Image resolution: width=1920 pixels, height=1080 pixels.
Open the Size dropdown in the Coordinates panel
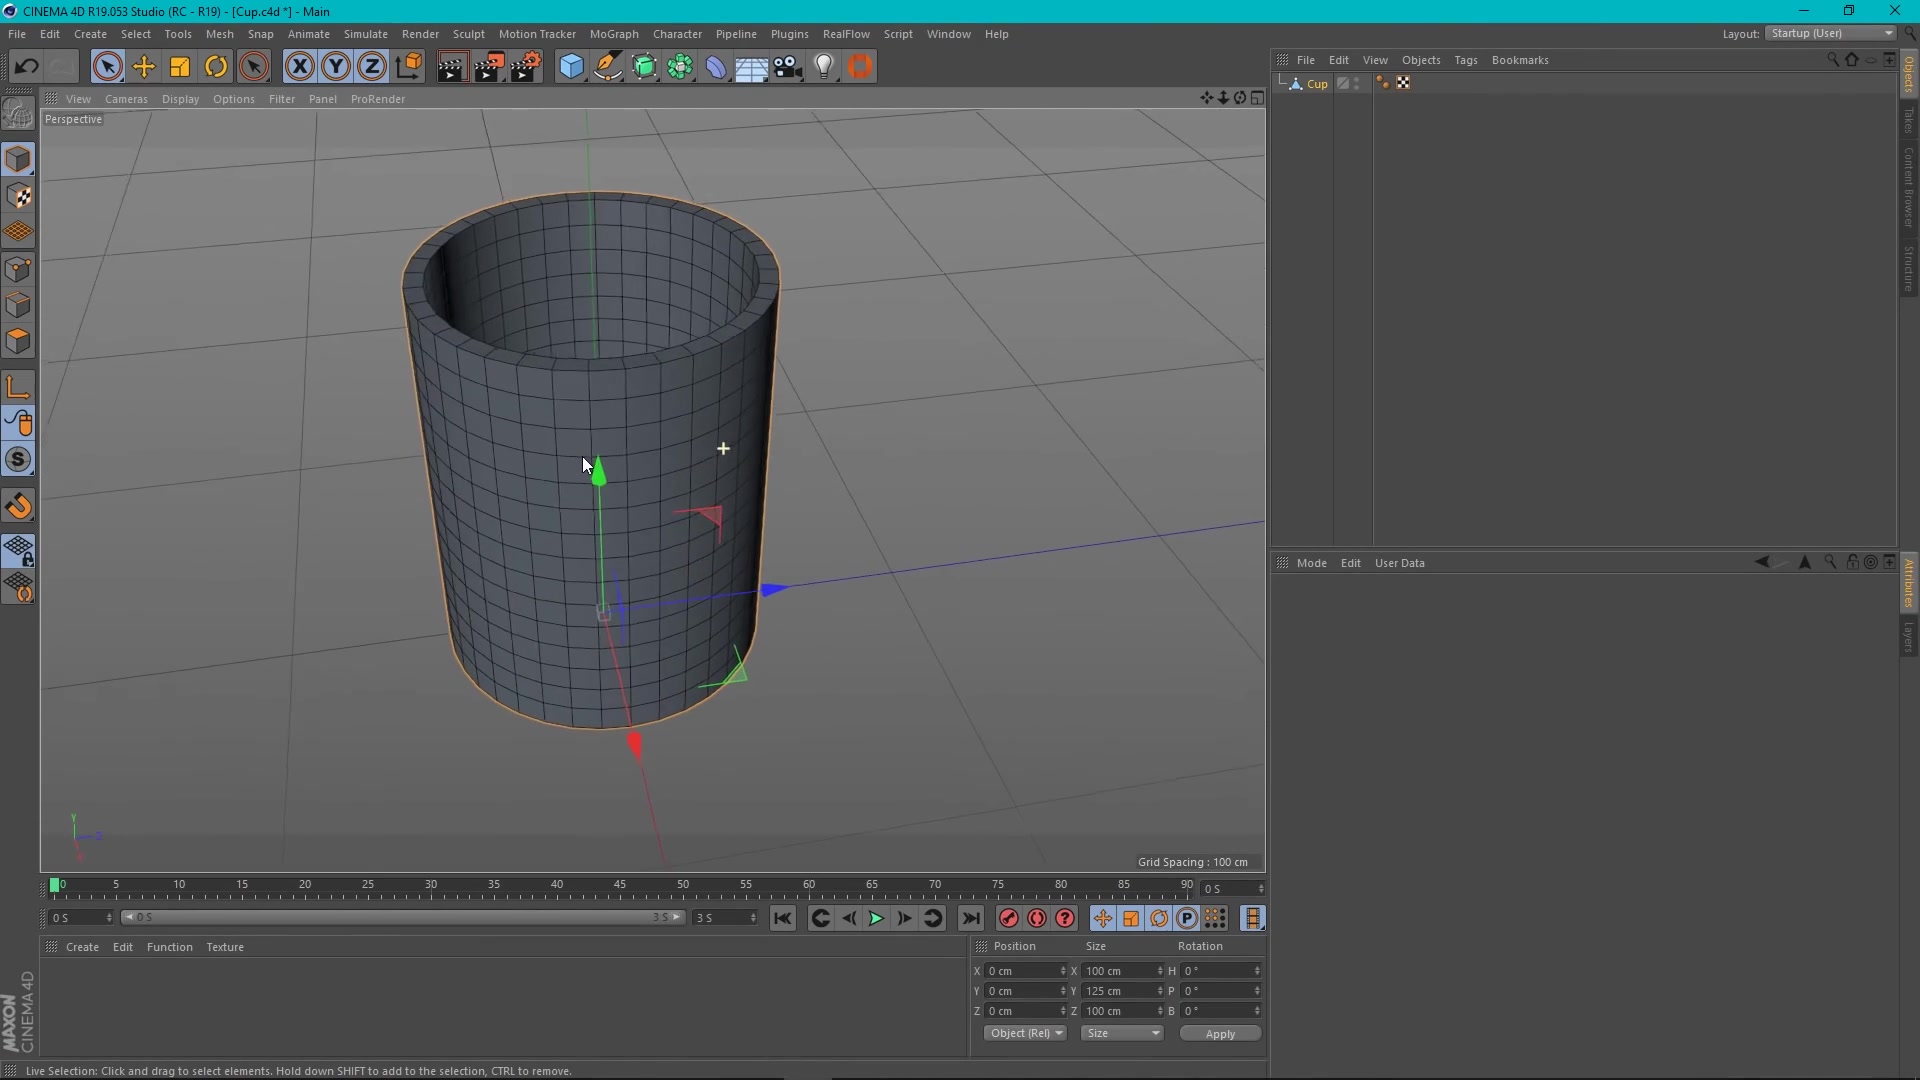tap(1122, 1033)
